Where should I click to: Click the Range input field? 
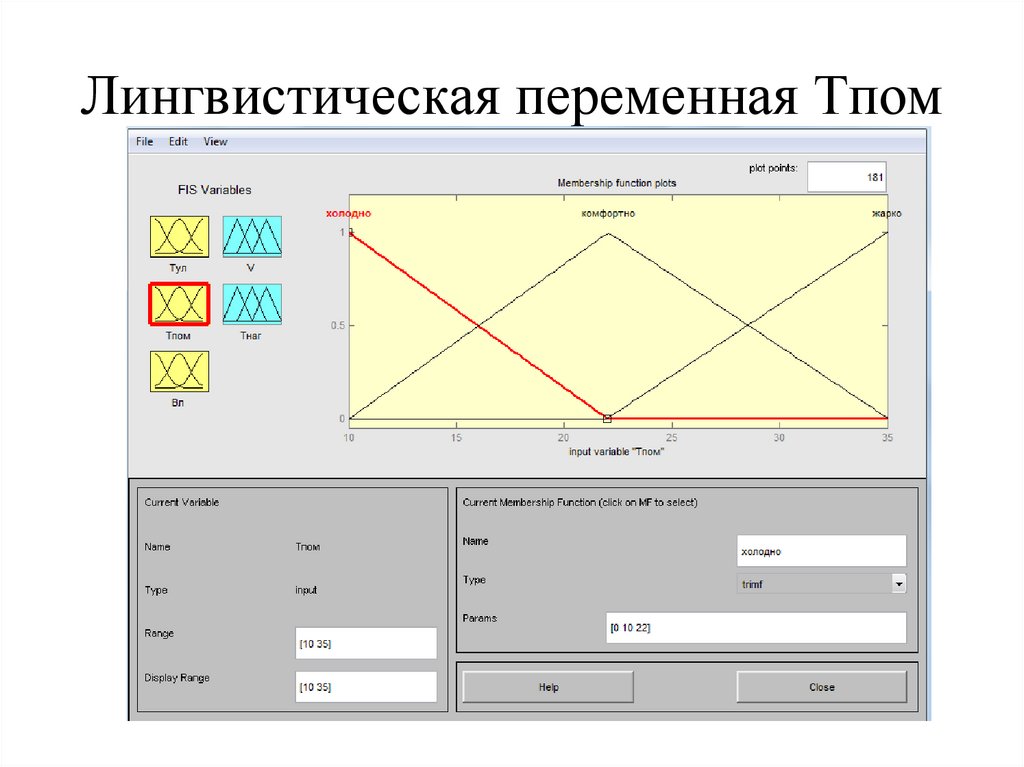(x=366, y=643)
